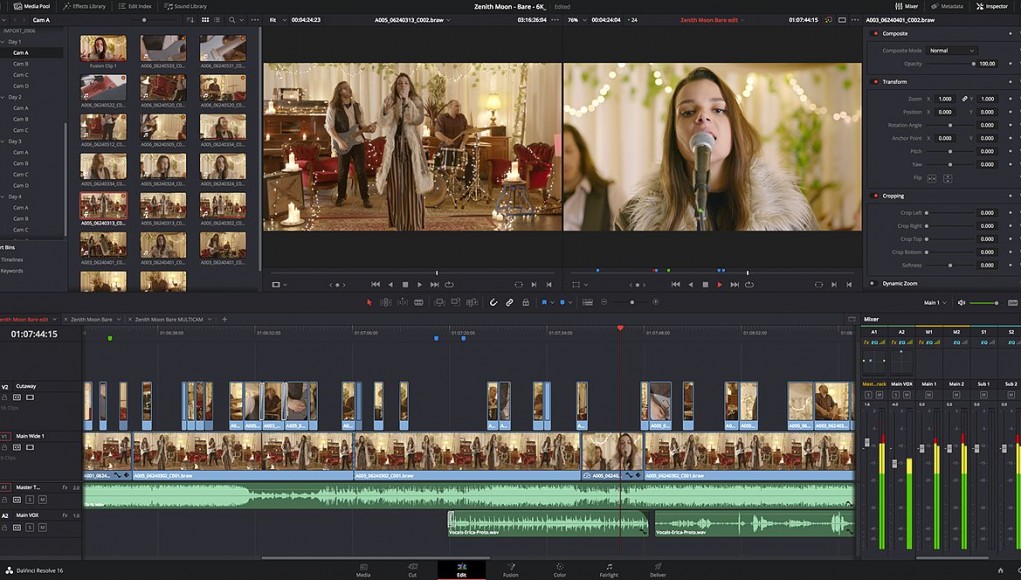Select the Blade Edit tool
This screenshot has height=580, width=1021.
419,302
